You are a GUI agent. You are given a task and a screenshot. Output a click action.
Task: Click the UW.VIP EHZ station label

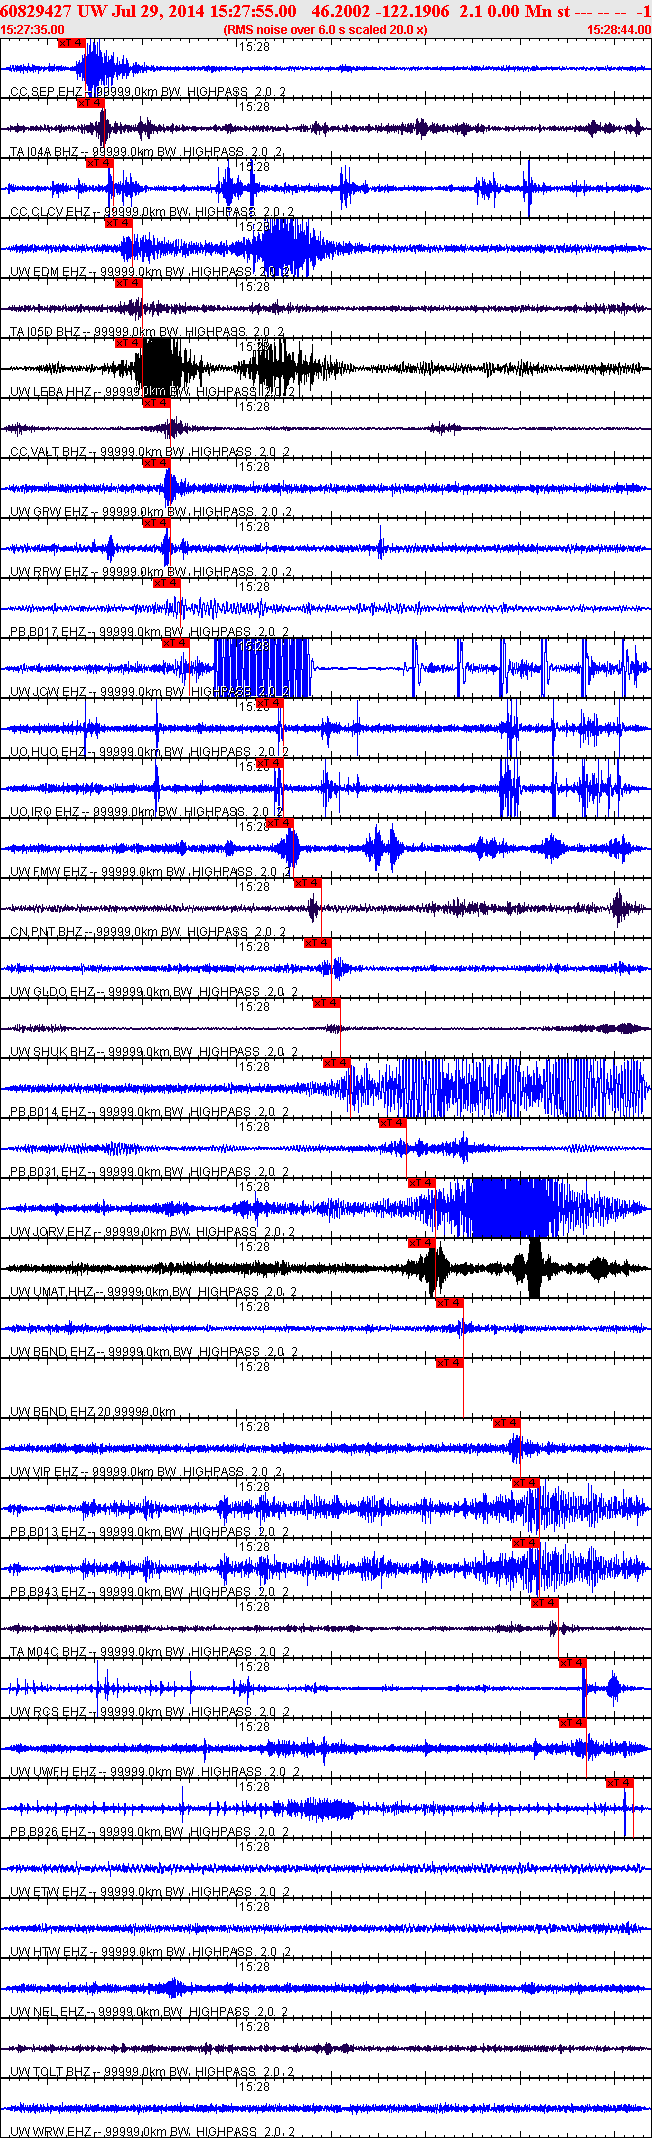point(146,1472)
